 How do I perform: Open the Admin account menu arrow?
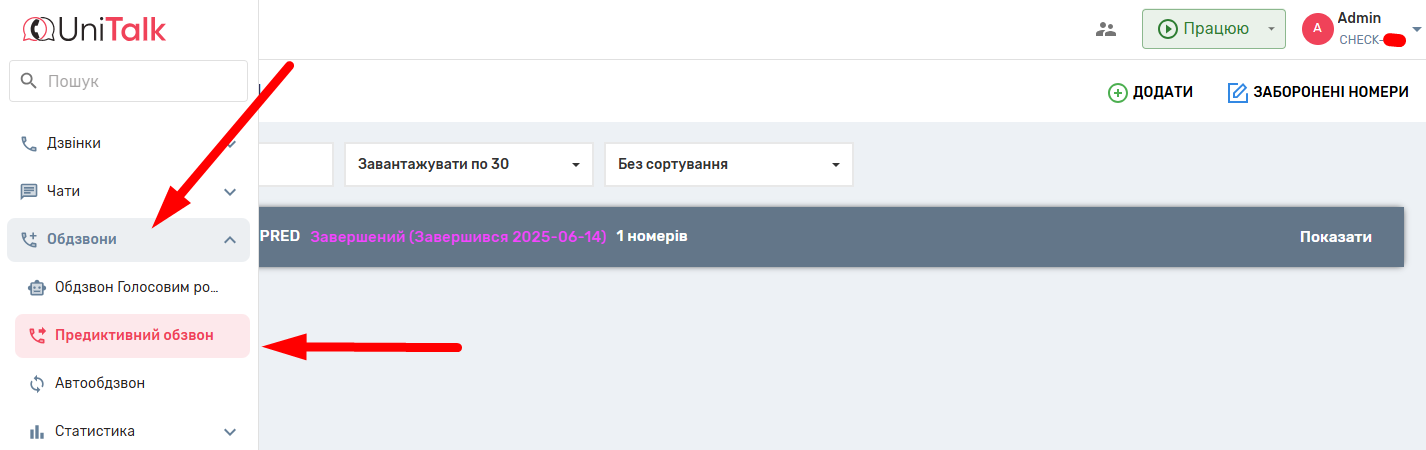click(1416, 30)
